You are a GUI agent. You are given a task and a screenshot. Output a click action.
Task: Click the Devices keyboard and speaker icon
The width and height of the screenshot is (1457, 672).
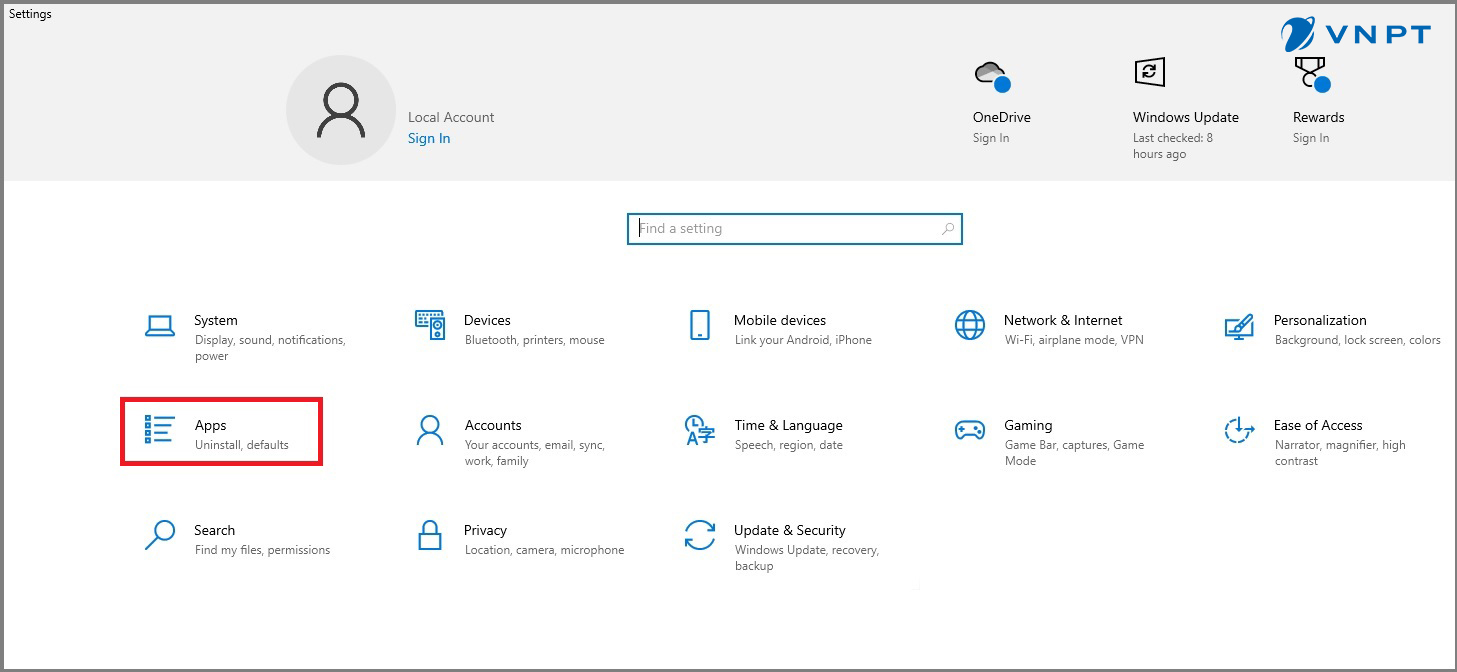(430, 325)
